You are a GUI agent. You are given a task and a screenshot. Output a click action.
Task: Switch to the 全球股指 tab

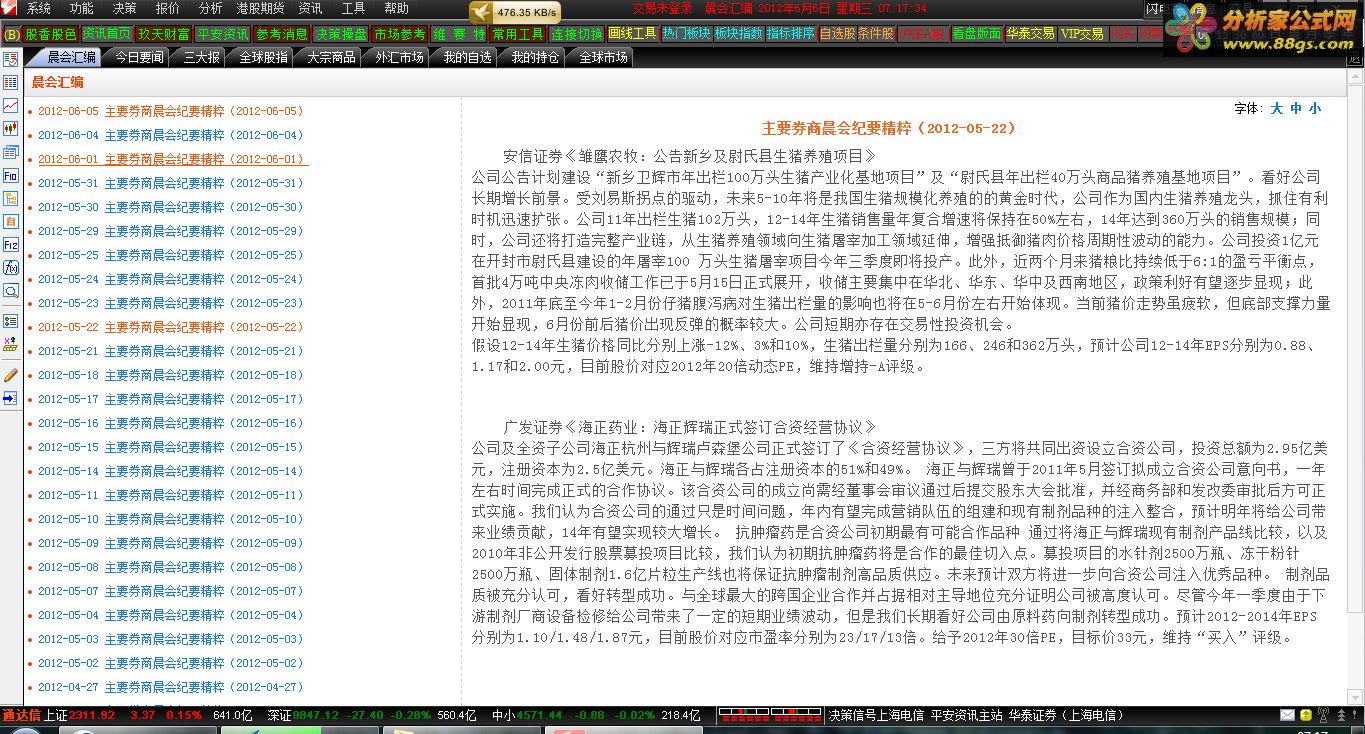[263, 57]
